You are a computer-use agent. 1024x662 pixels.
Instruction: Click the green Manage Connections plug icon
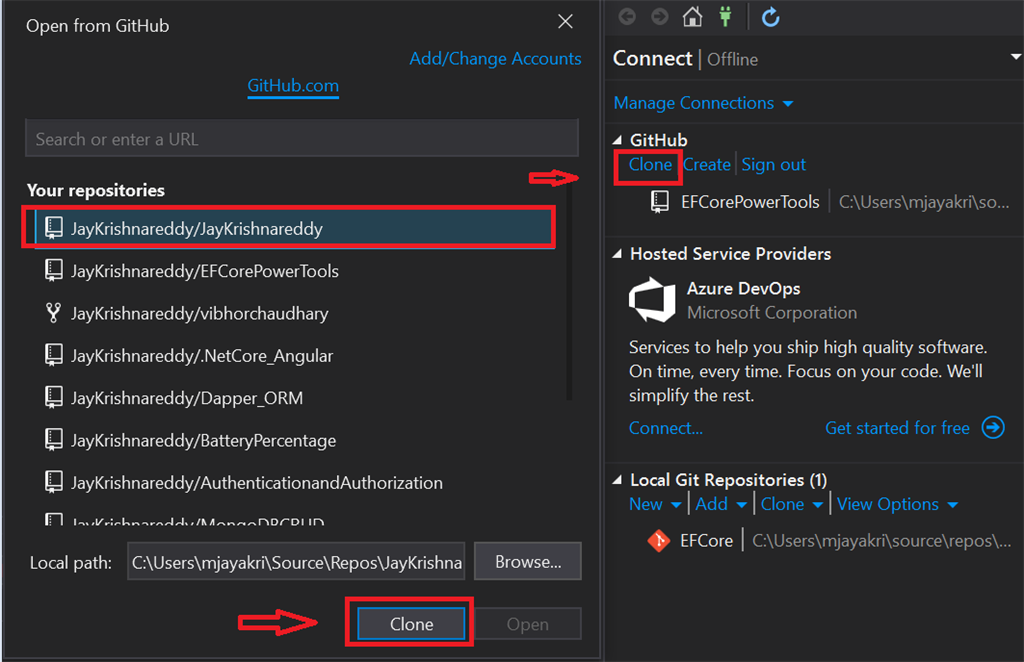pyautogui.click(x=726, y=16)
